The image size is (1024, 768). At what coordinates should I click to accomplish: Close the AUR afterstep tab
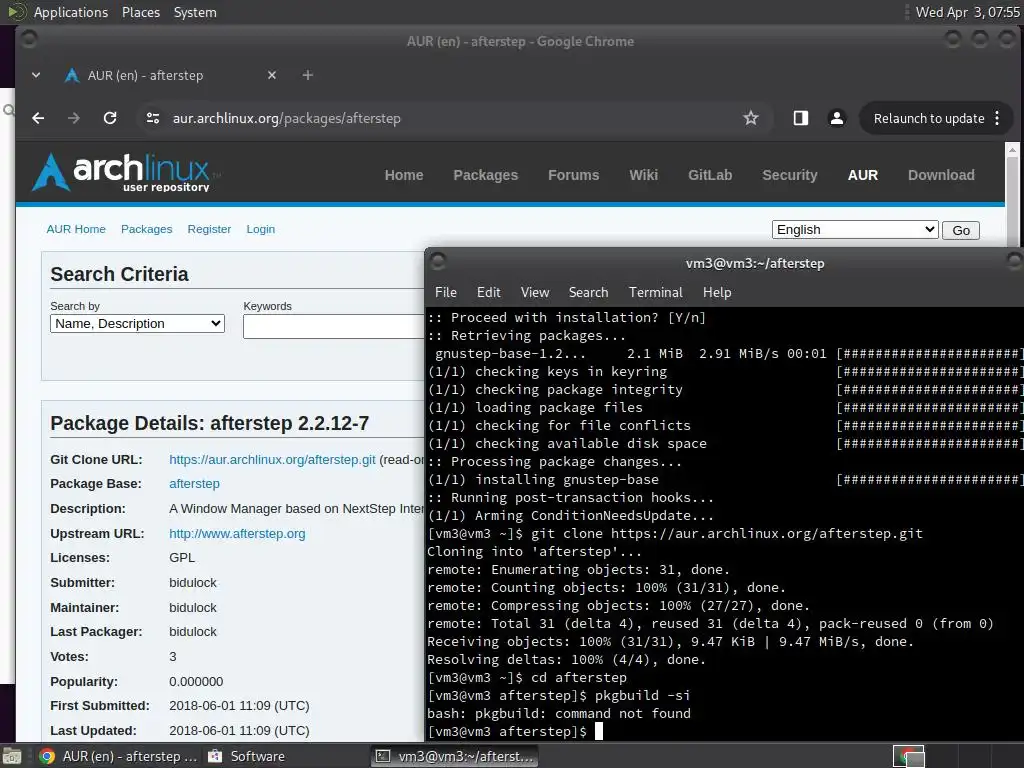tap(272, 75)
